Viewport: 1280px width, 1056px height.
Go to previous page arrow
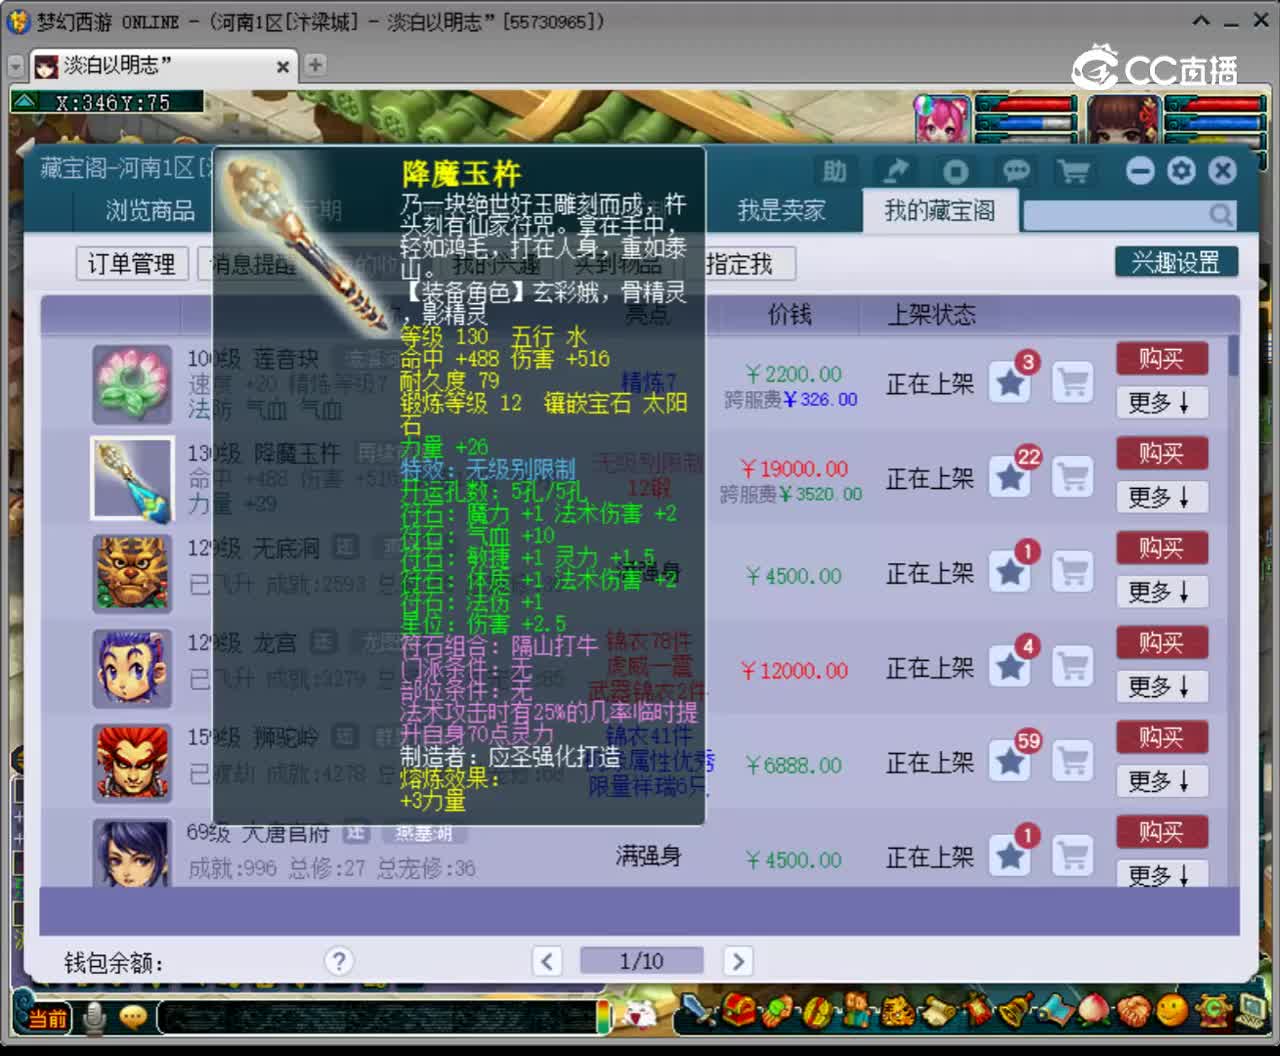coord(546,961)
